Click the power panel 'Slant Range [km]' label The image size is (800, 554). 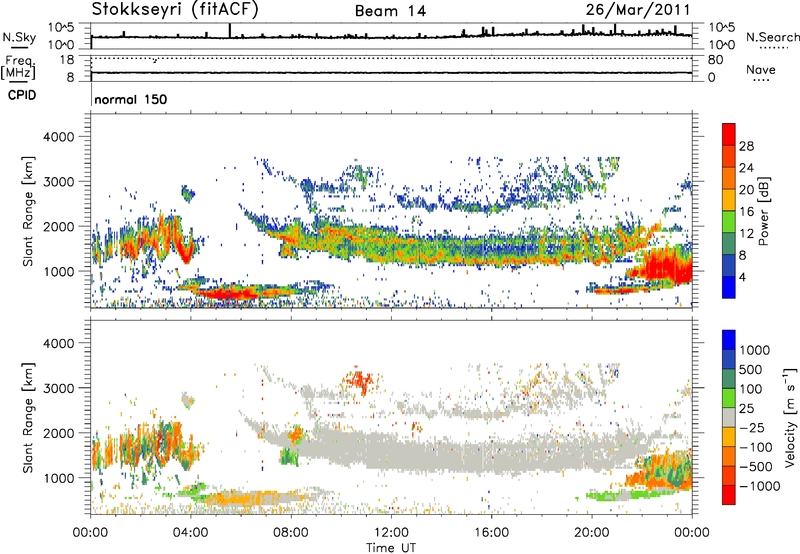(28, 211)
